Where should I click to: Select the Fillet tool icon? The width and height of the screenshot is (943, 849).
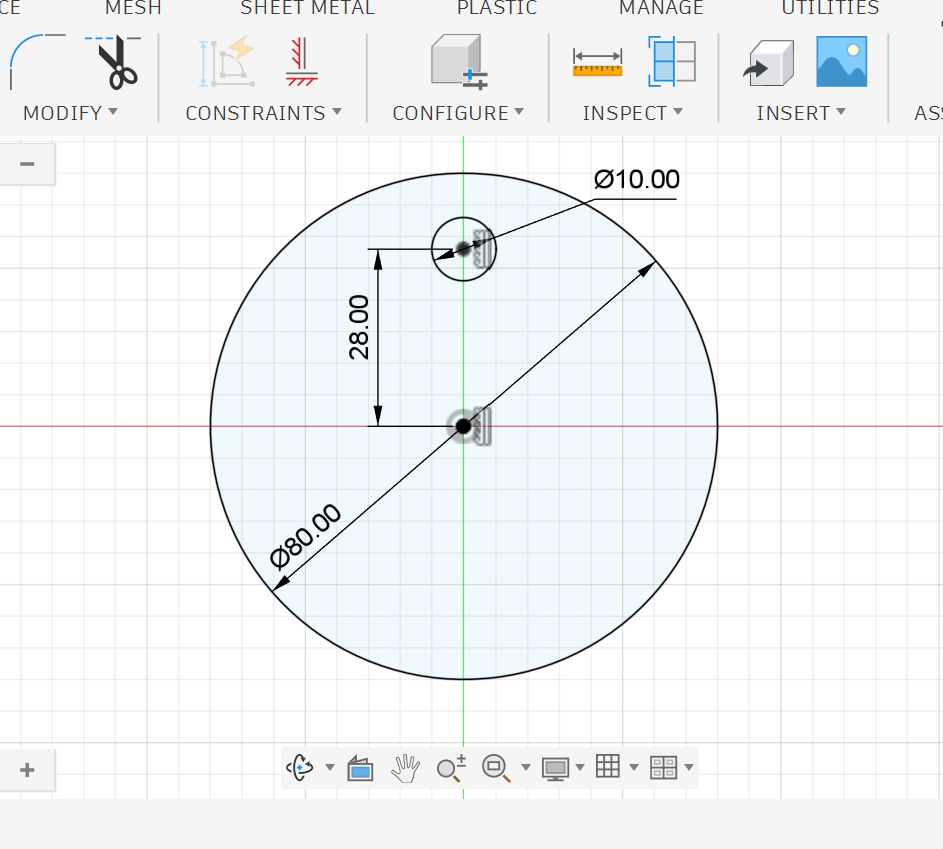pos(36,61)
